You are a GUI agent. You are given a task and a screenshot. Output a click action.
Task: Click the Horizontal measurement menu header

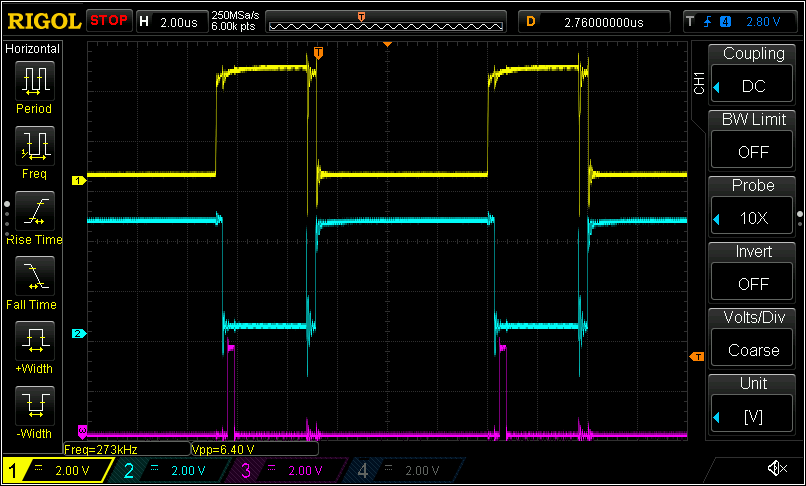(x=33, y=49)
